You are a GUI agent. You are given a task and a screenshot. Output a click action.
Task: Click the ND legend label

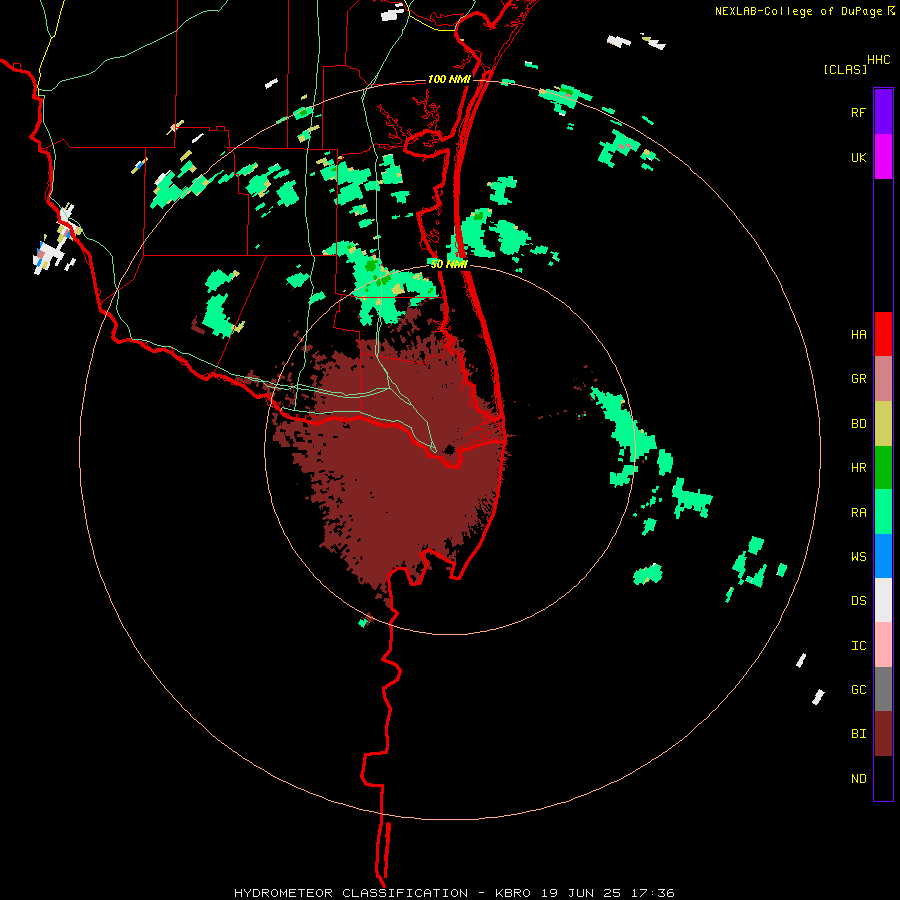[x=858, y=779]
